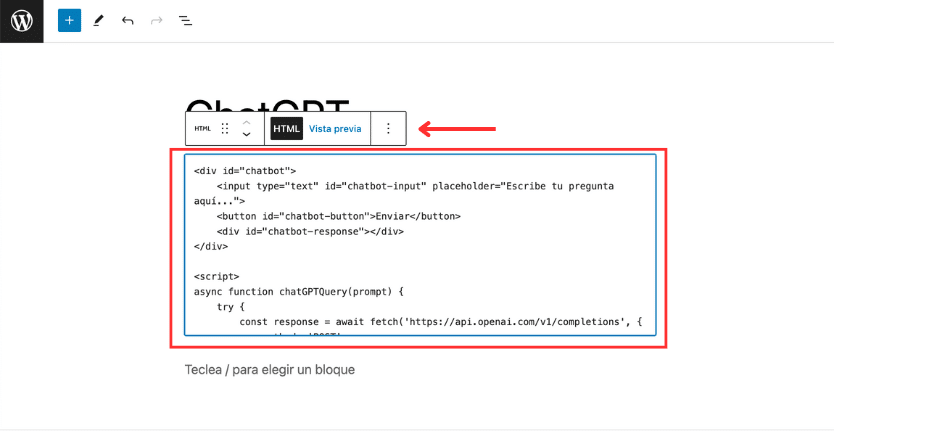This screenshot has height=431, width=933.
Task: Click the WordPress logo to exit editor
Action: [x=22, y=21]
